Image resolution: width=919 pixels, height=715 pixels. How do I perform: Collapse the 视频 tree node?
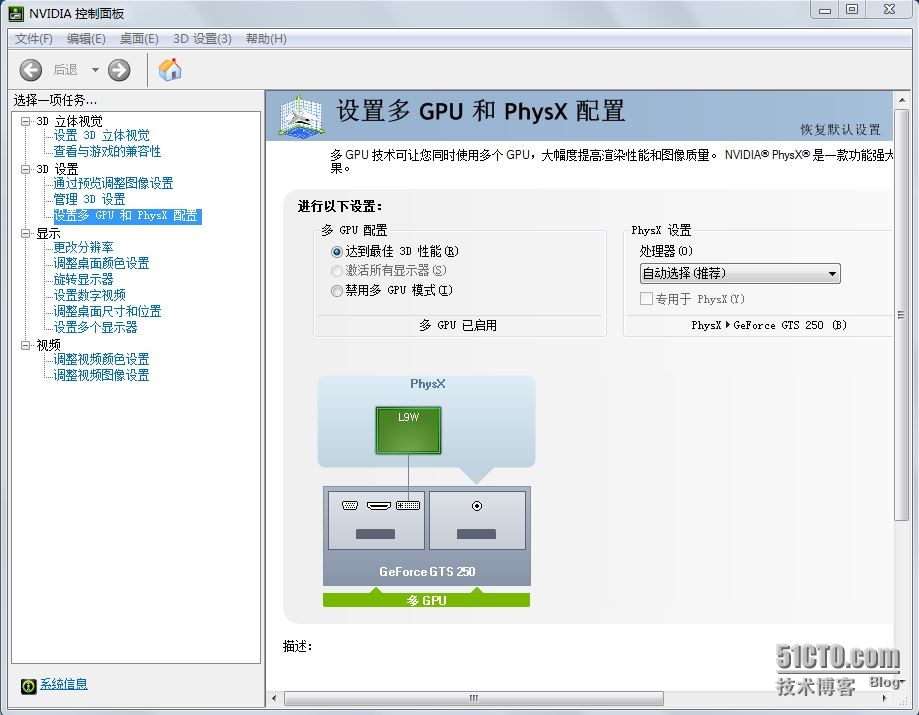(x=26, y=345)
